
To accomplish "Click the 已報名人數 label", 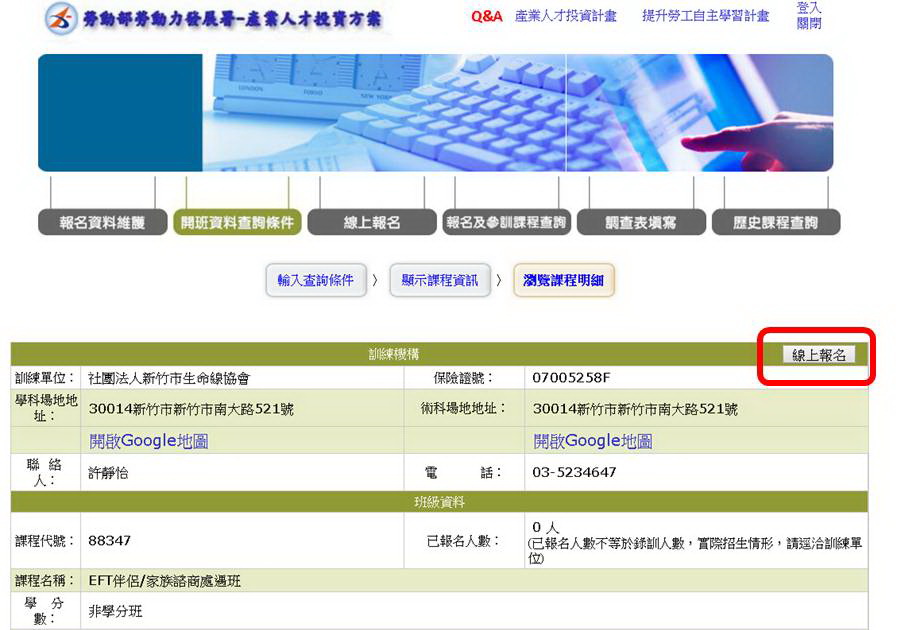I will pyautogui.click(x=464, y=540).
